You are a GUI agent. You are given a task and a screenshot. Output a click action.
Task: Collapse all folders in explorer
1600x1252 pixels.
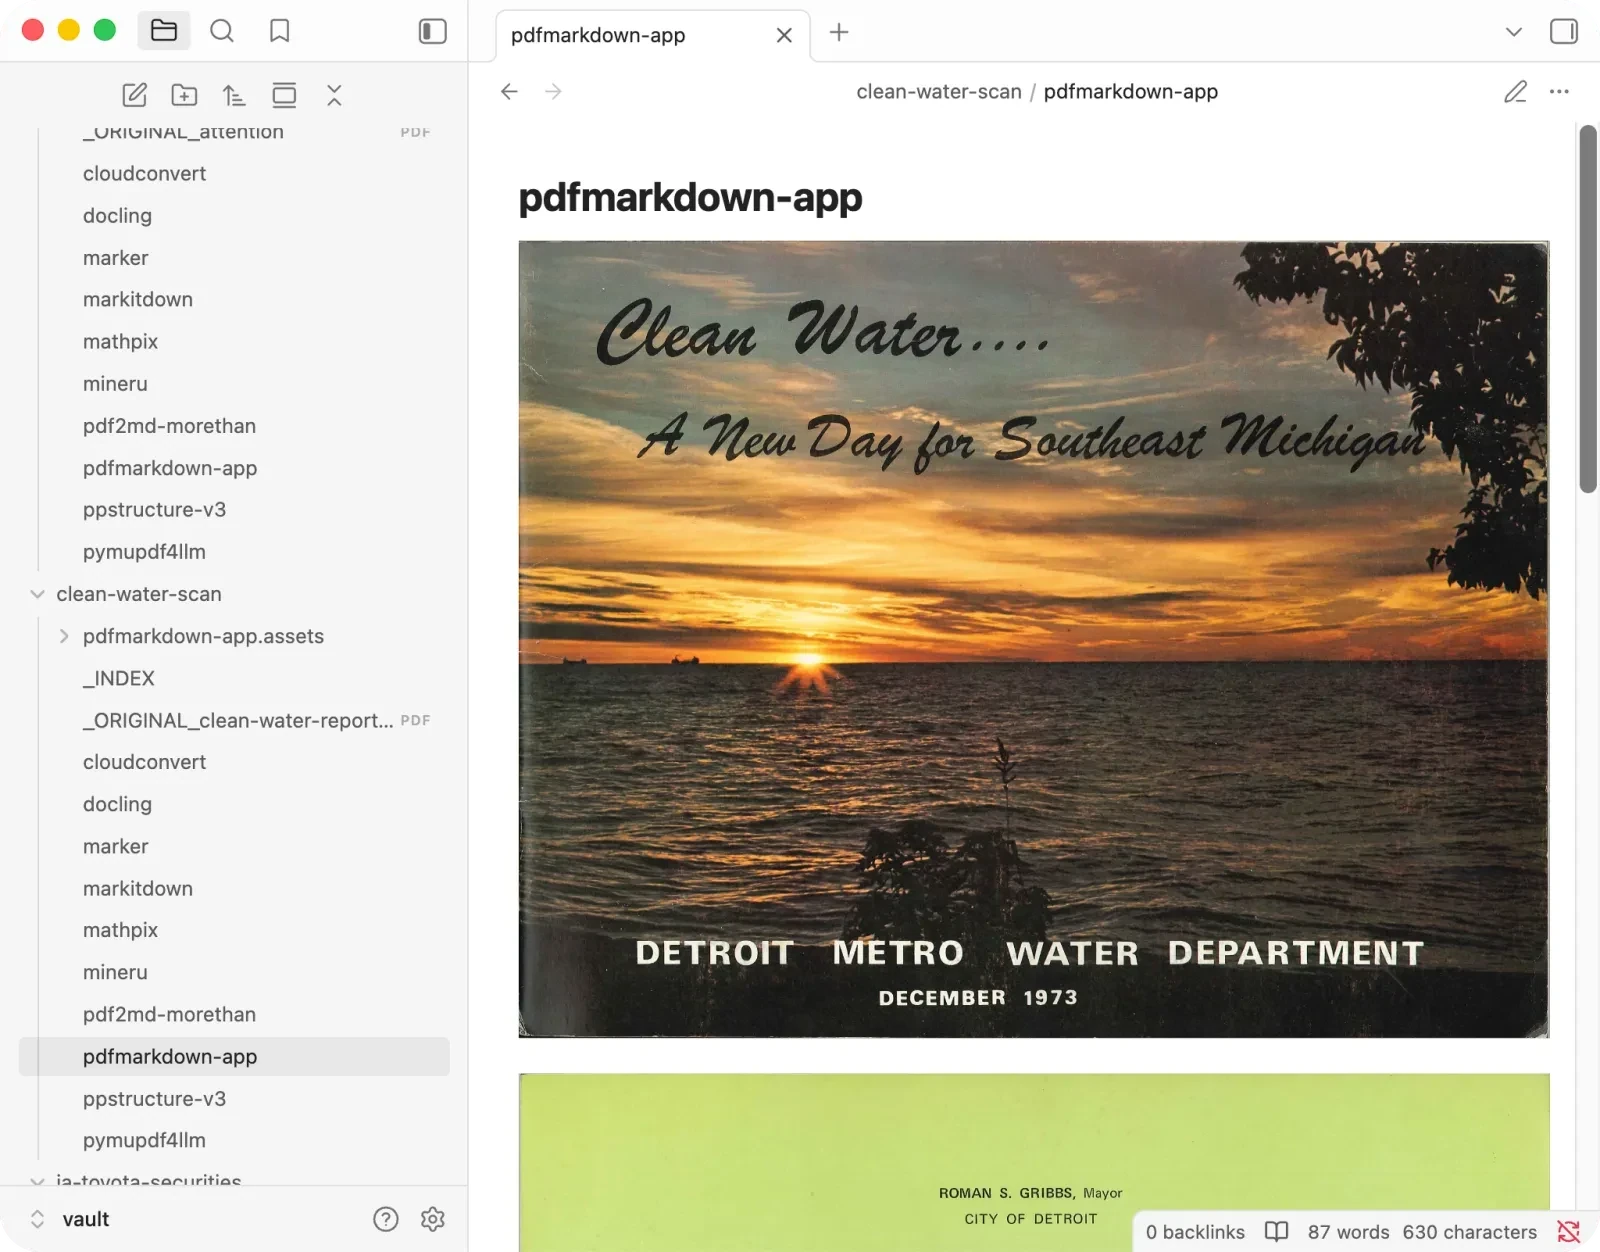point(334,95)
